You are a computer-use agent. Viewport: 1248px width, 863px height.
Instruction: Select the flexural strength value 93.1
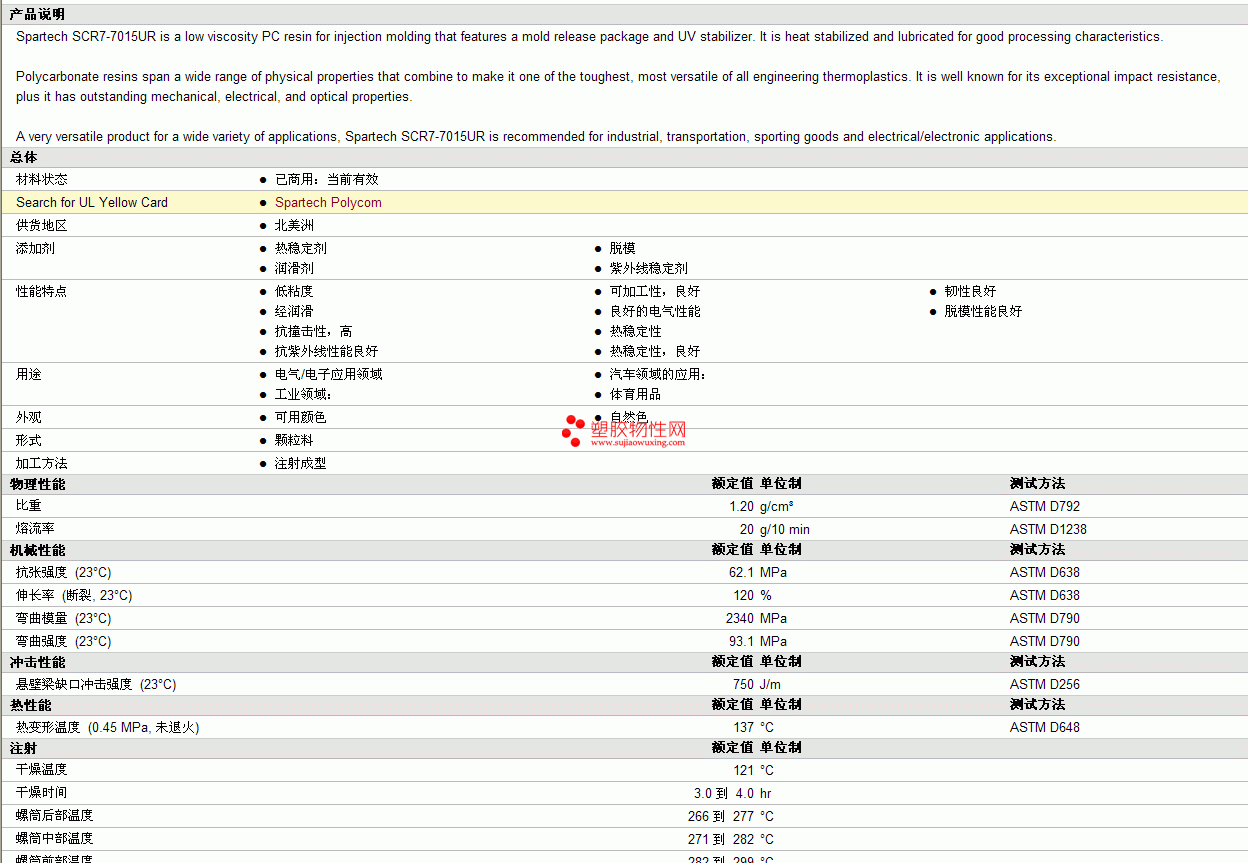(x=741, y=641)
